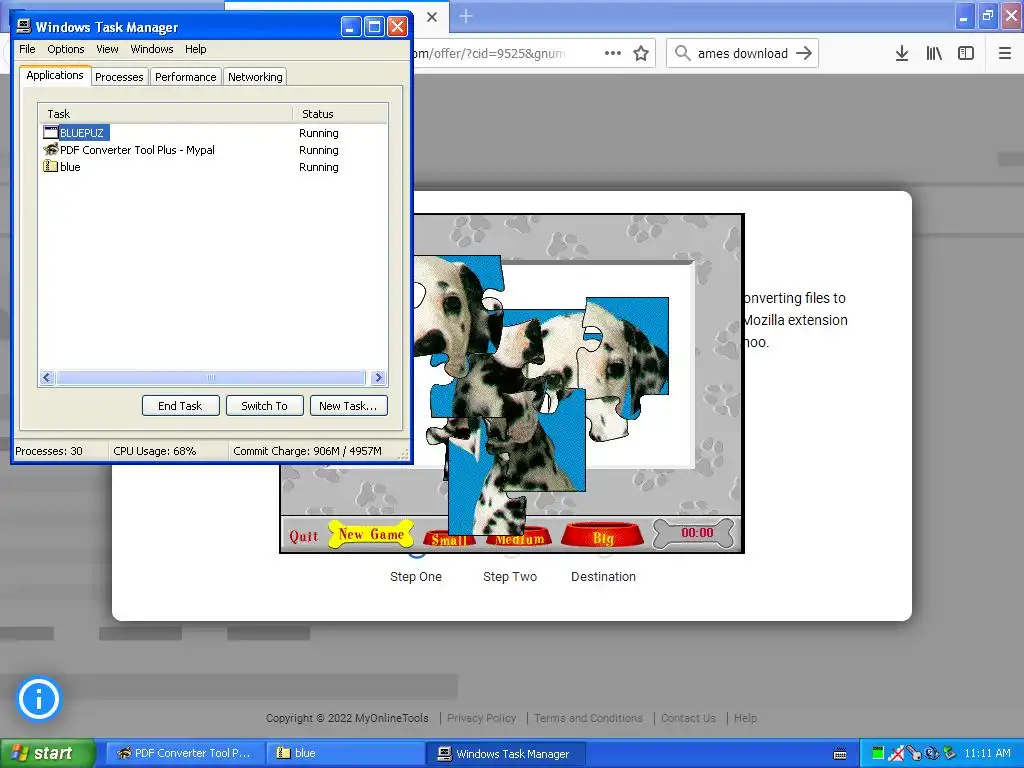Viewport: 1024px width, 768px height.
Task: Open the browser Library icon
Action: (x=934, y=53)
